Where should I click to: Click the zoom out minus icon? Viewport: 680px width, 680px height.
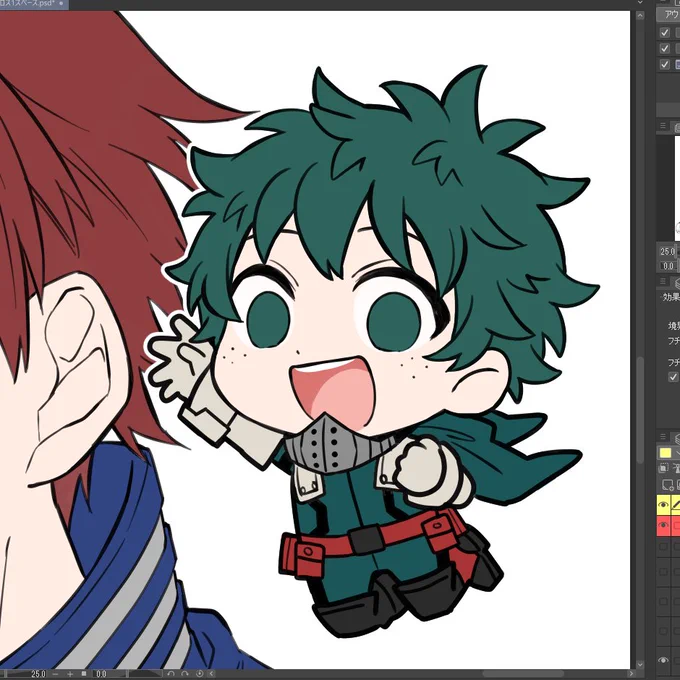56,674
